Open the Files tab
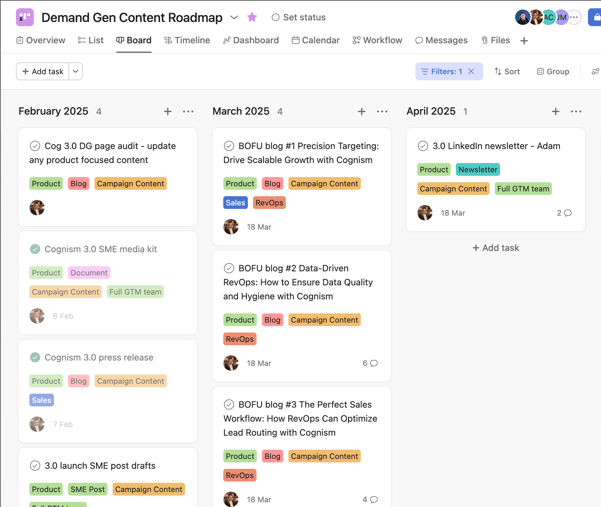 (x=496, y=40)
